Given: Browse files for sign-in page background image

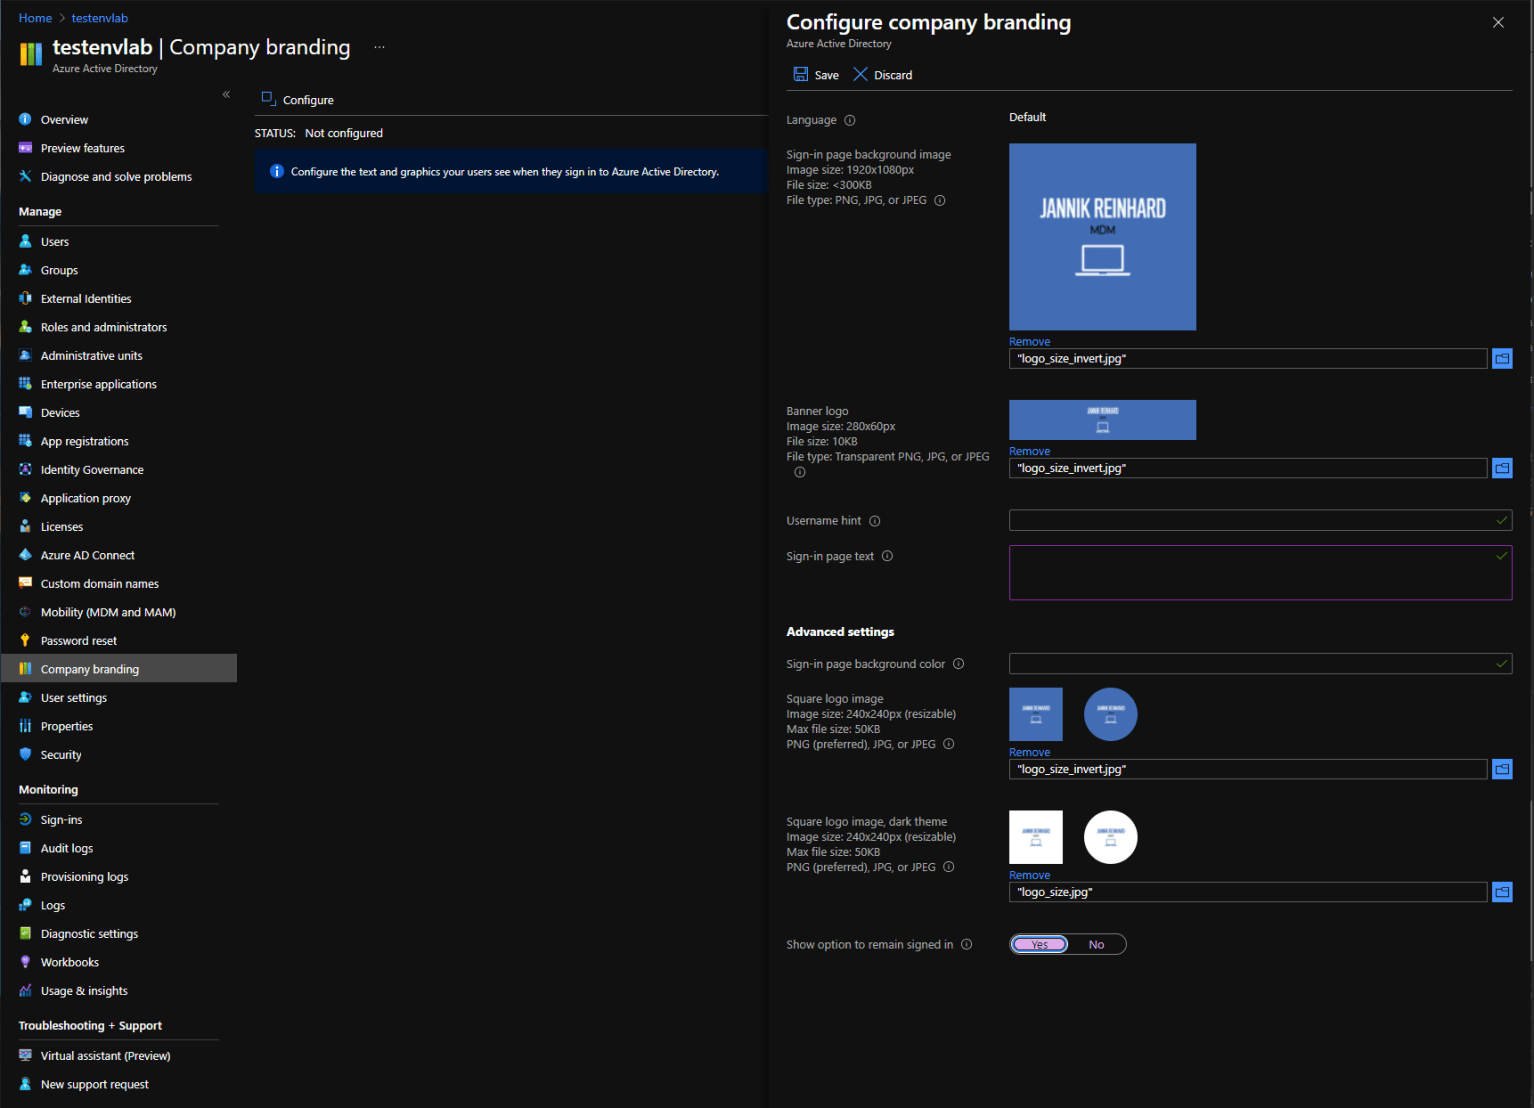Looking at the screenshot, I should tap(1502, 358).
